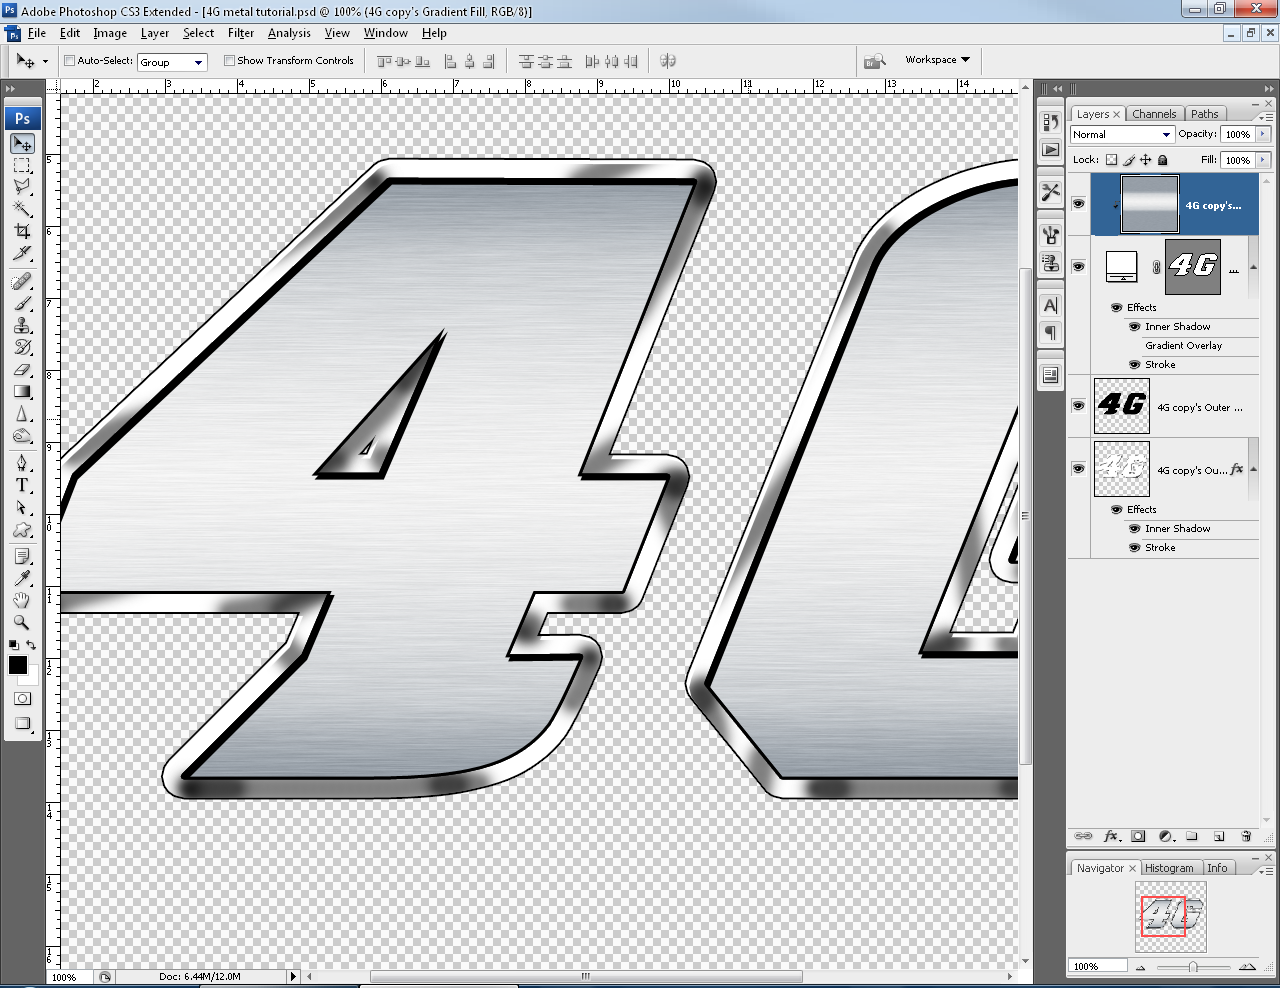Switch to the Paths tab

pyautogui.click(x=1205, y=114)
